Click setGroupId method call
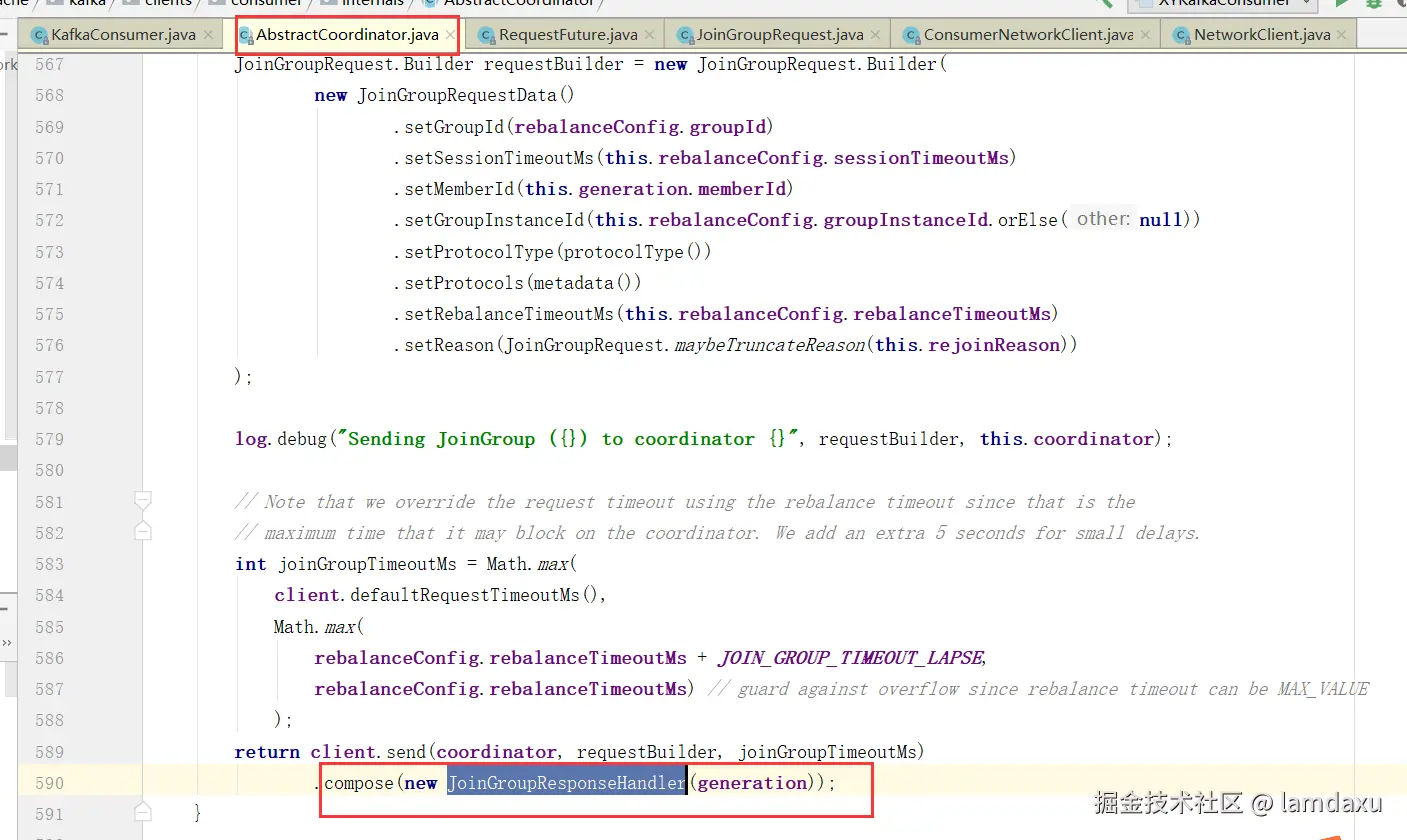Image resolution: width=1407 pixels, height=840 pixels. (455, 127)
